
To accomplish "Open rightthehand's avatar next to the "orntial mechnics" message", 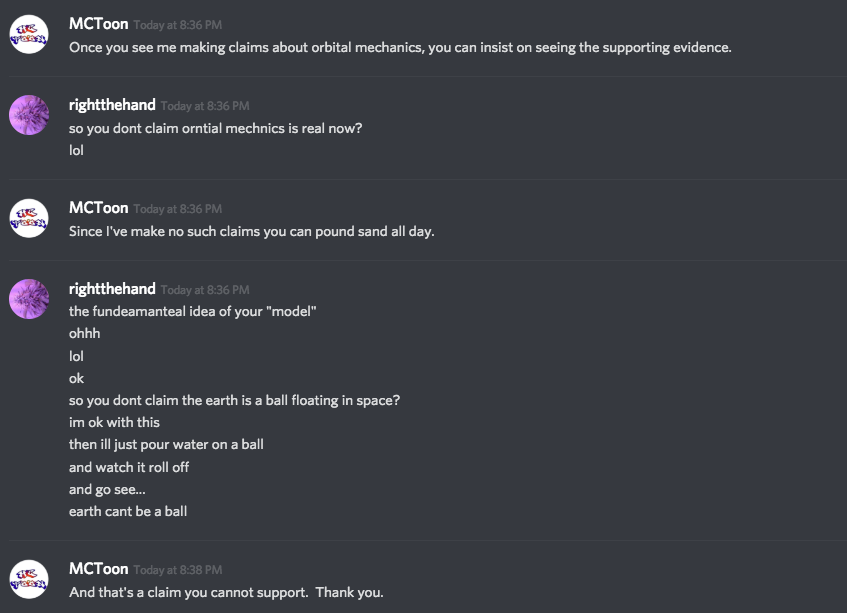I will click(29, 115).
